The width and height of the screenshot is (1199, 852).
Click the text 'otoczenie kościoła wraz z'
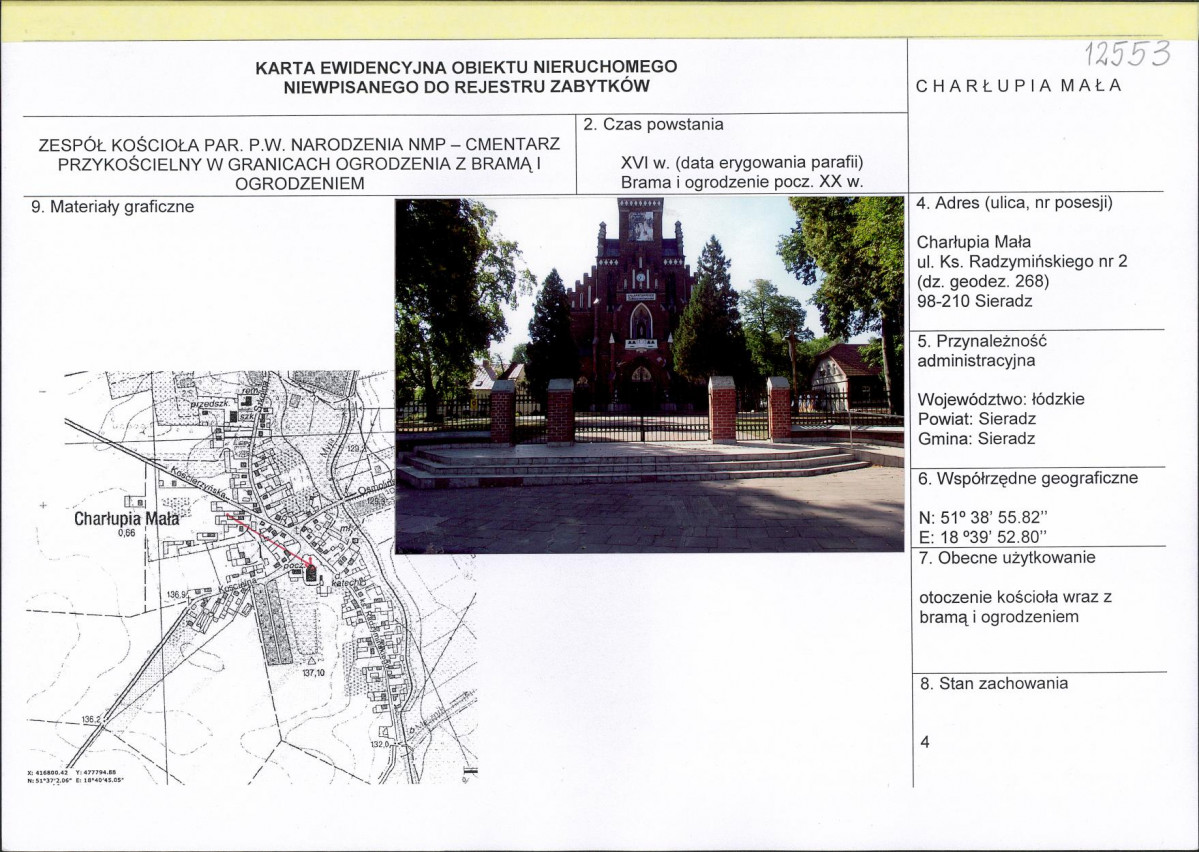point(1015,597)
